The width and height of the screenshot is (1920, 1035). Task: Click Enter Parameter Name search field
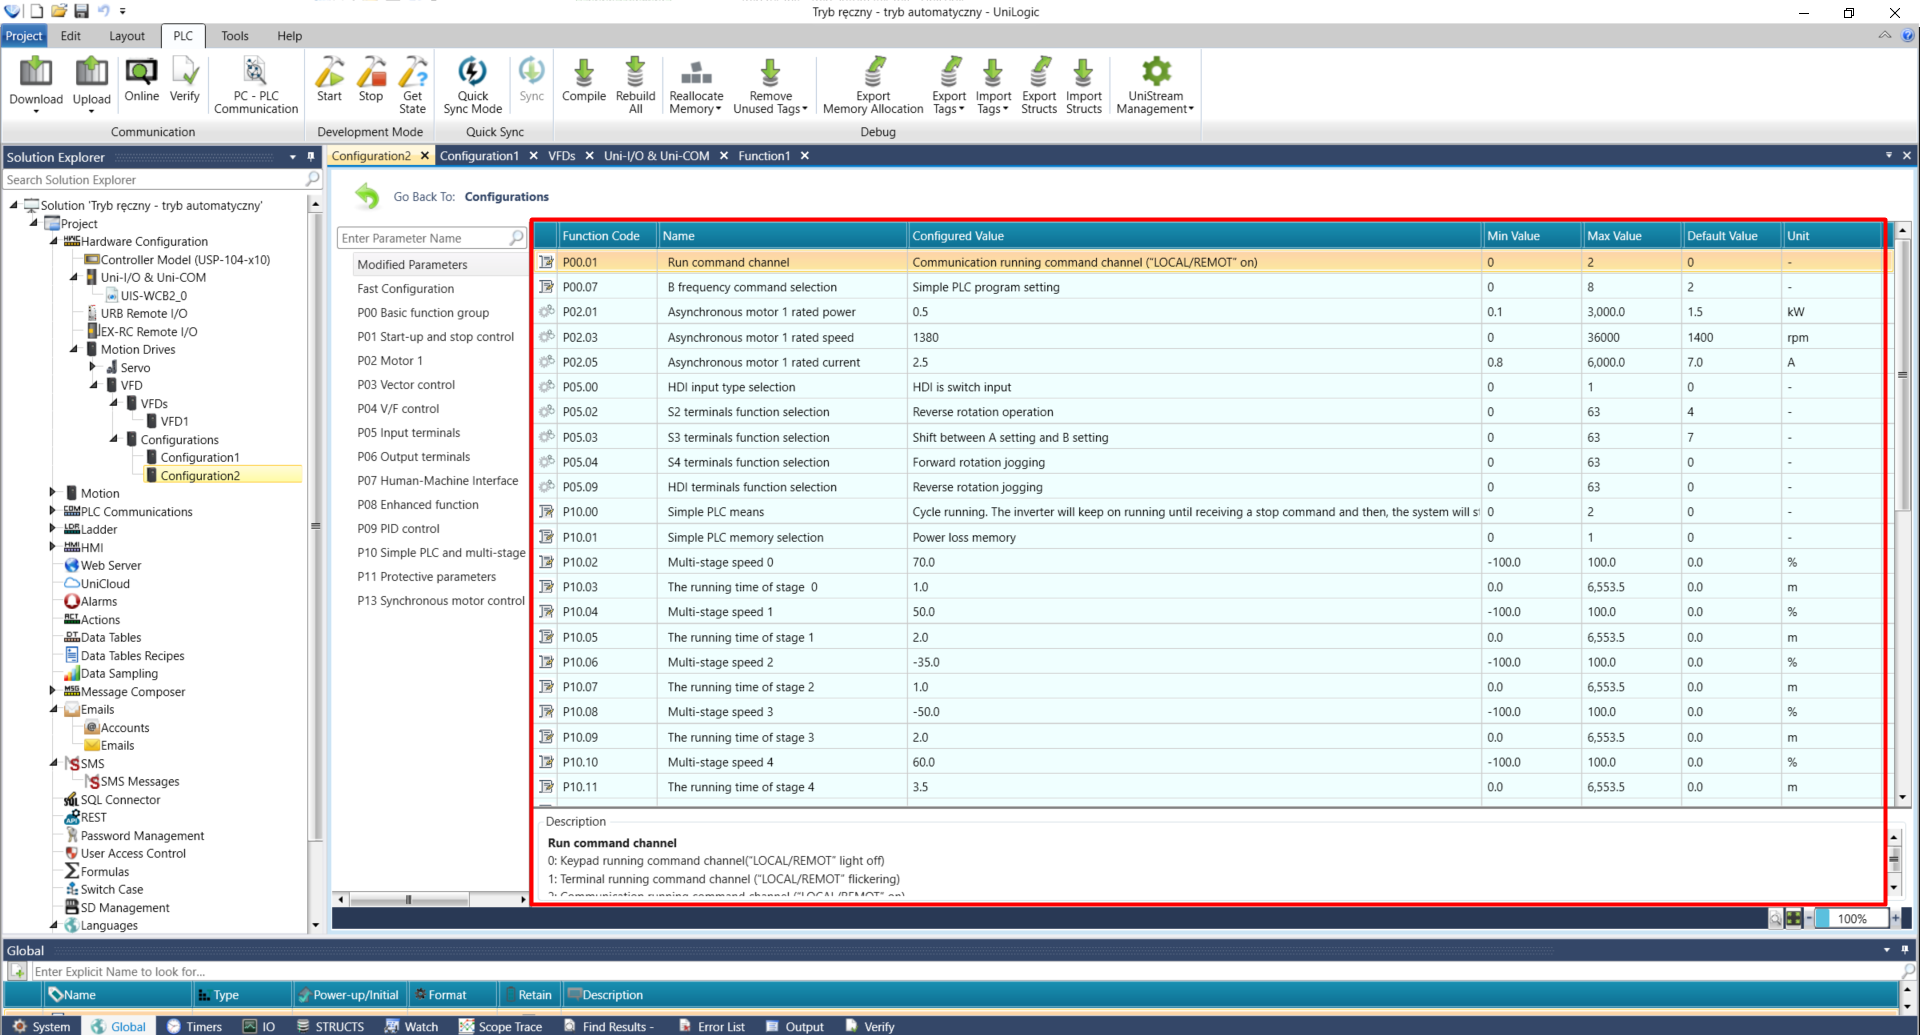[x=423, y=238]
